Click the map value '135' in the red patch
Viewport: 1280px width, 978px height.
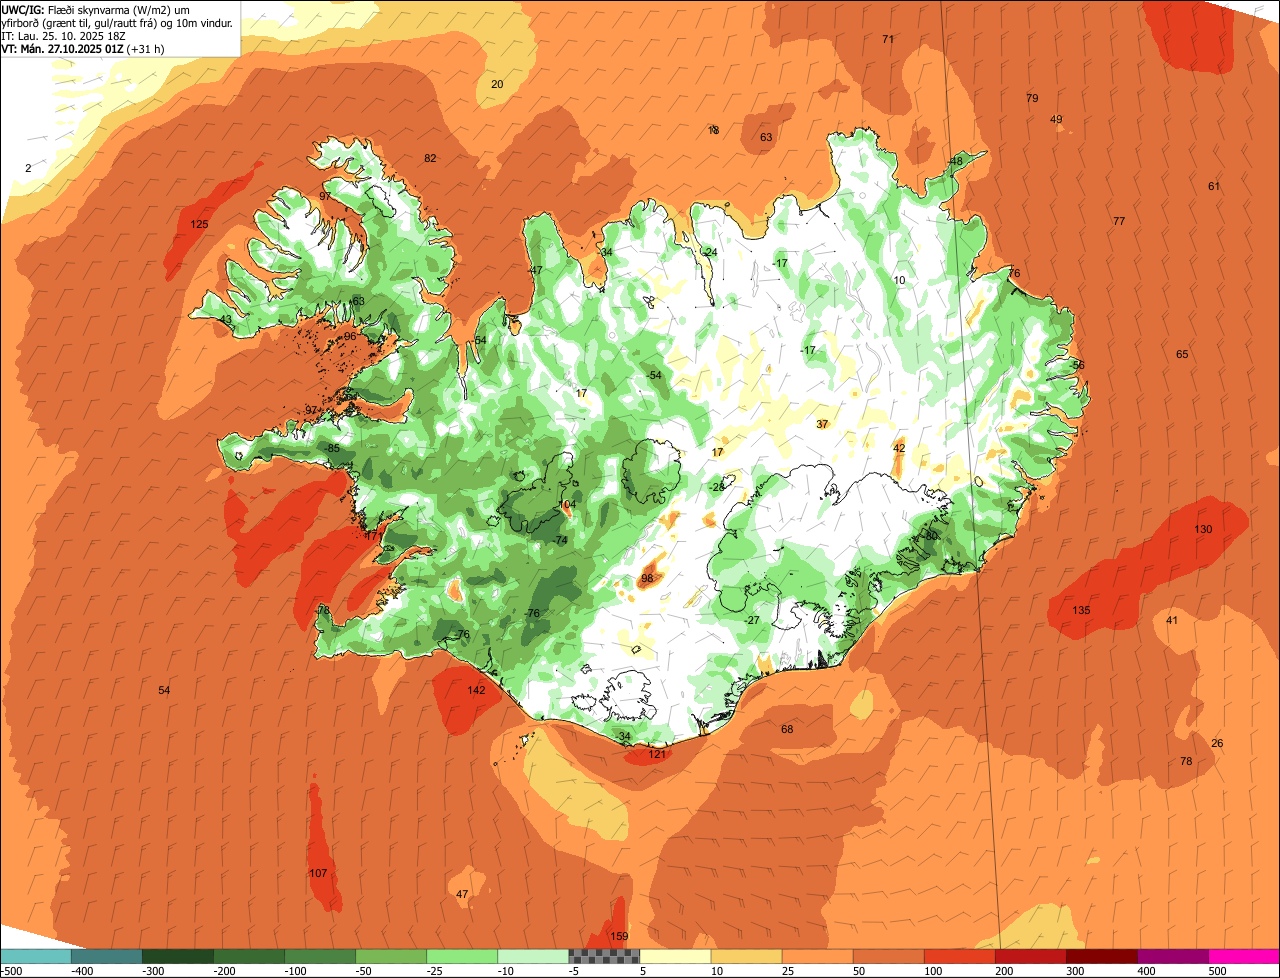(x=1081, y=610)
